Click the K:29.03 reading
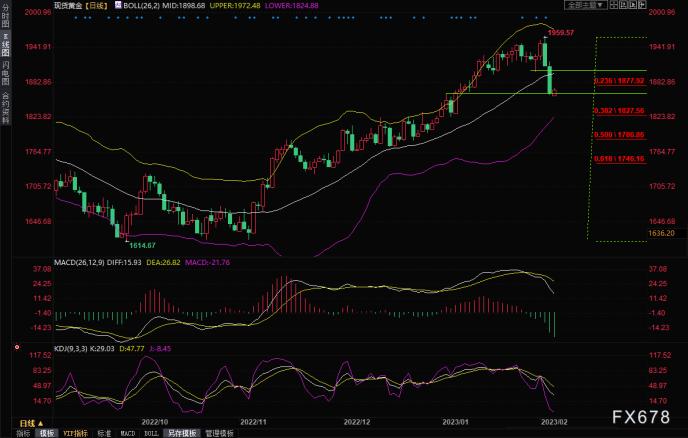 tap(102, 349)
